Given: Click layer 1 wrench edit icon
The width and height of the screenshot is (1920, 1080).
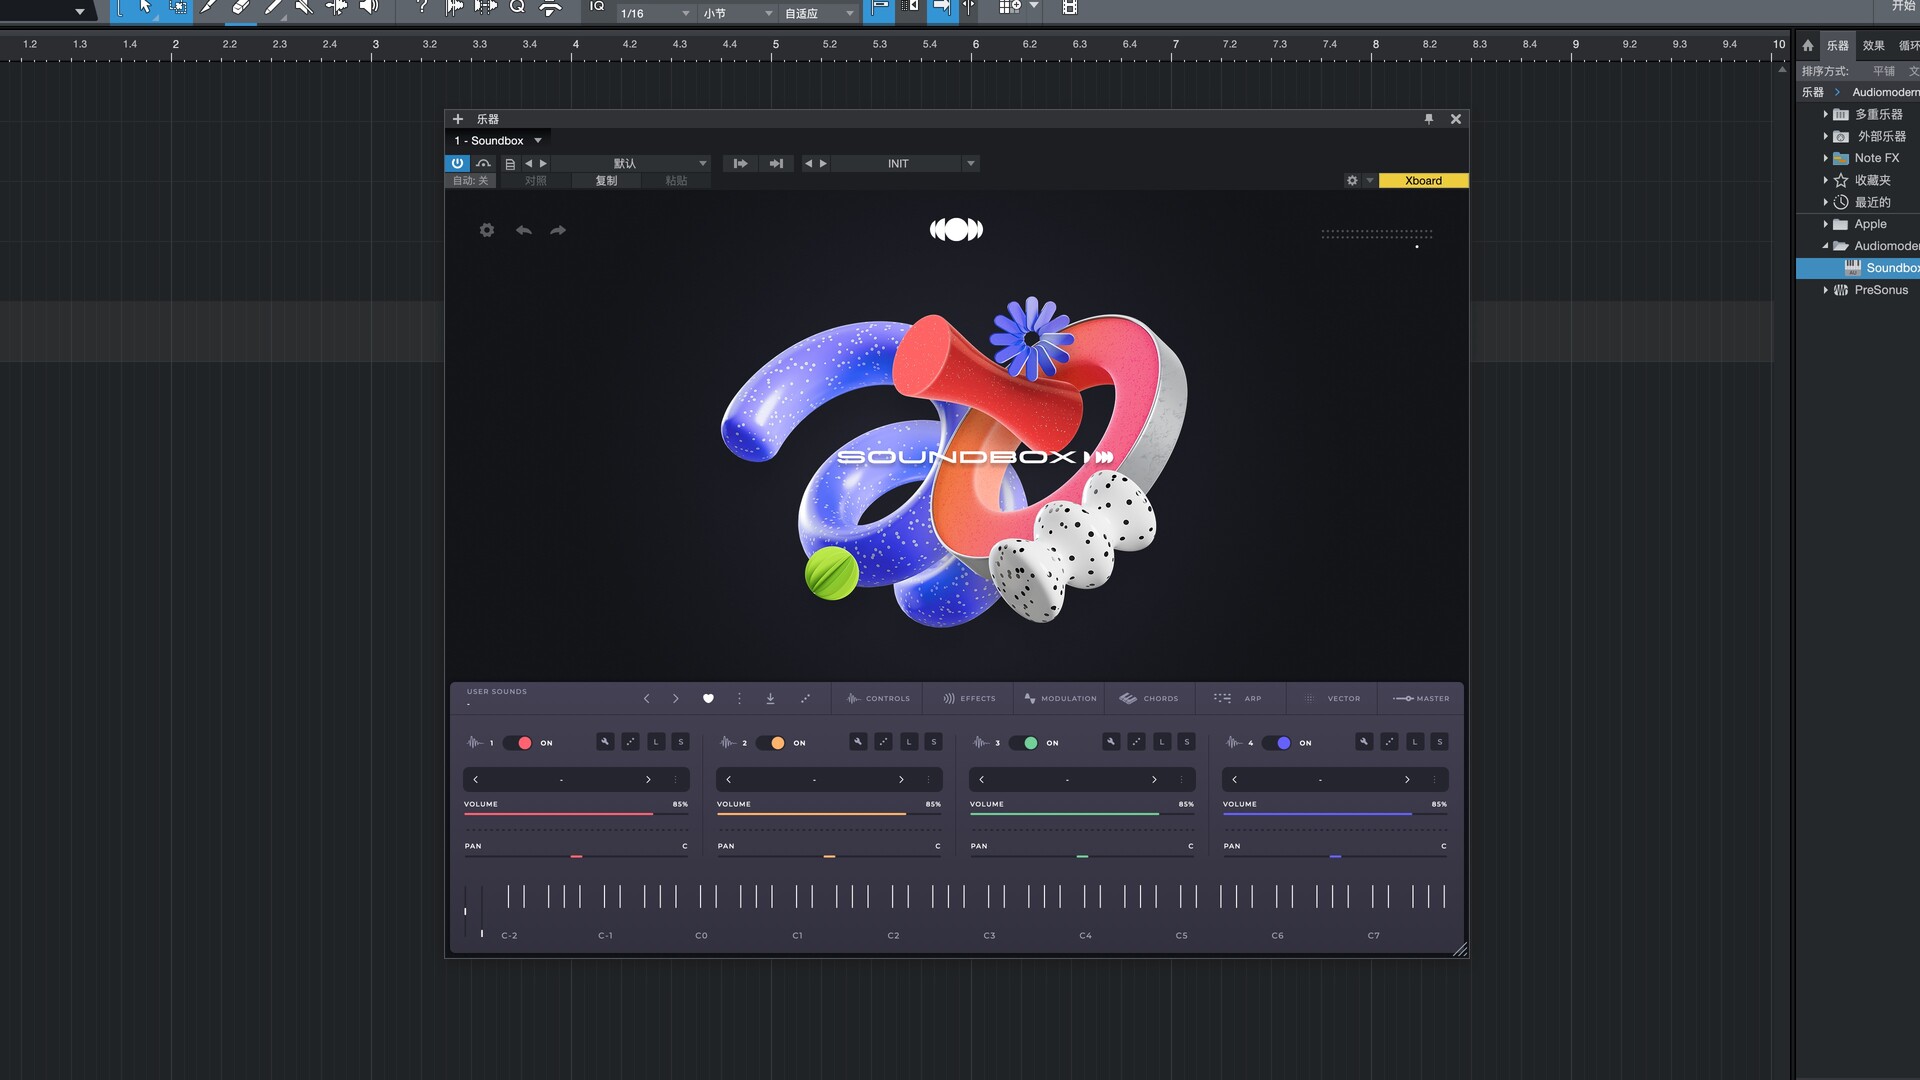Looking at the screenshot, I should (605, 742).
